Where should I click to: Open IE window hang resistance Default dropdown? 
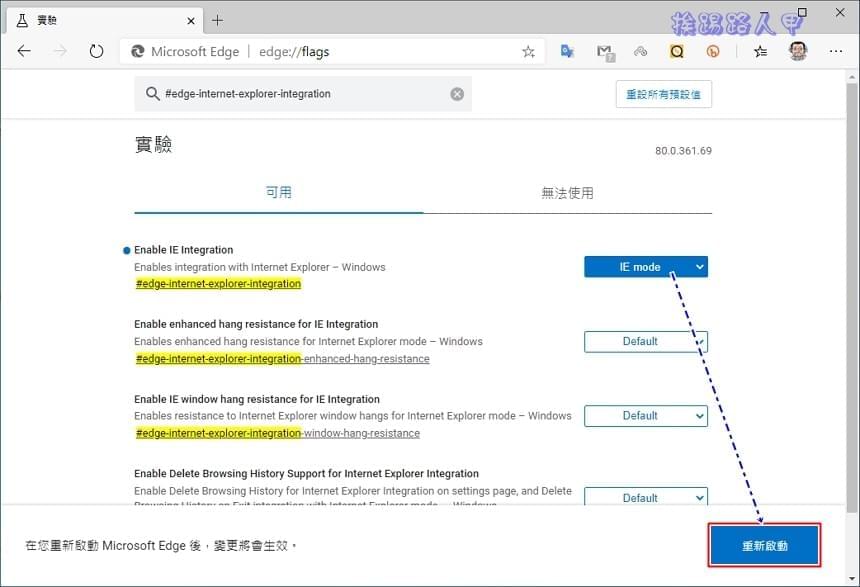pos(646,416)
